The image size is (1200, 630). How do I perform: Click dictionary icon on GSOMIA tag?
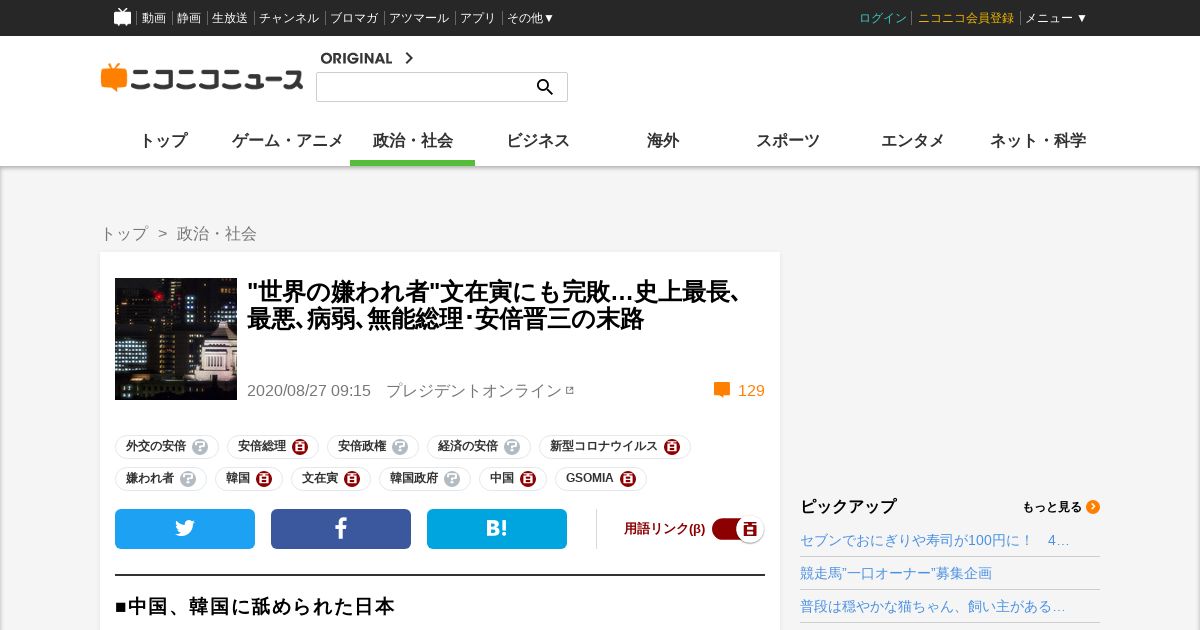pos(628,479)
